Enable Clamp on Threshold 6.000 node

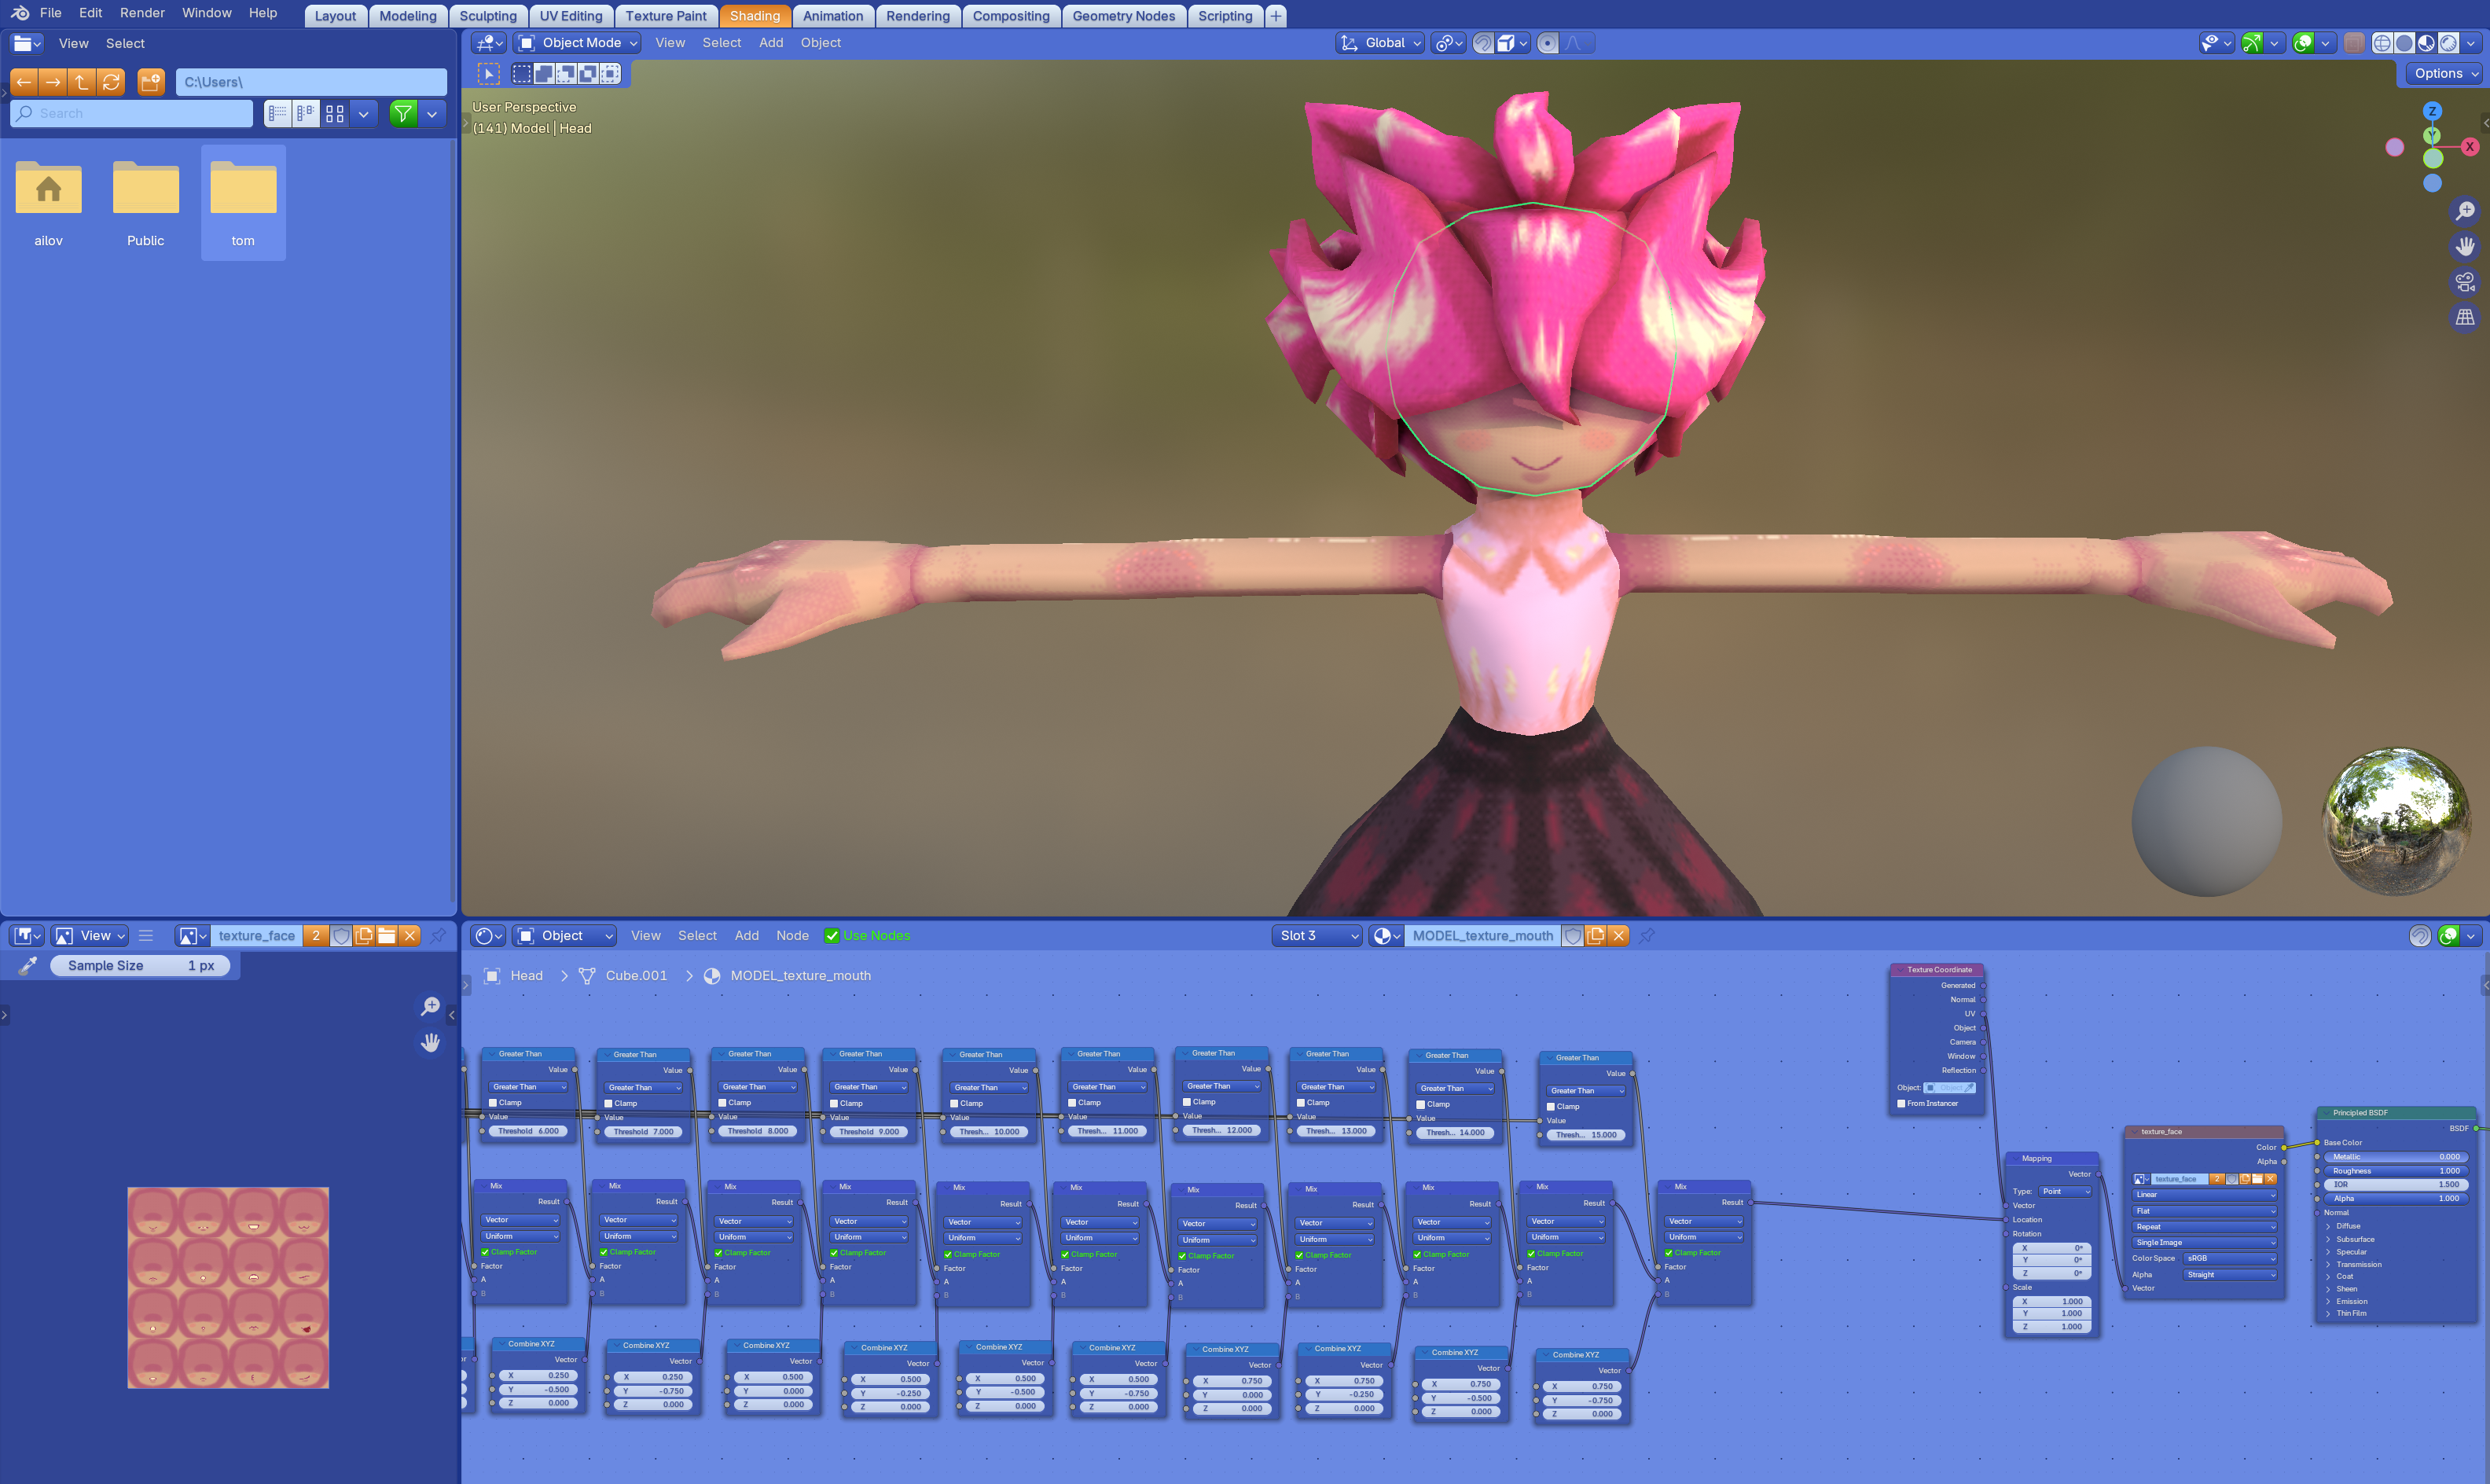pos(493,1103)
